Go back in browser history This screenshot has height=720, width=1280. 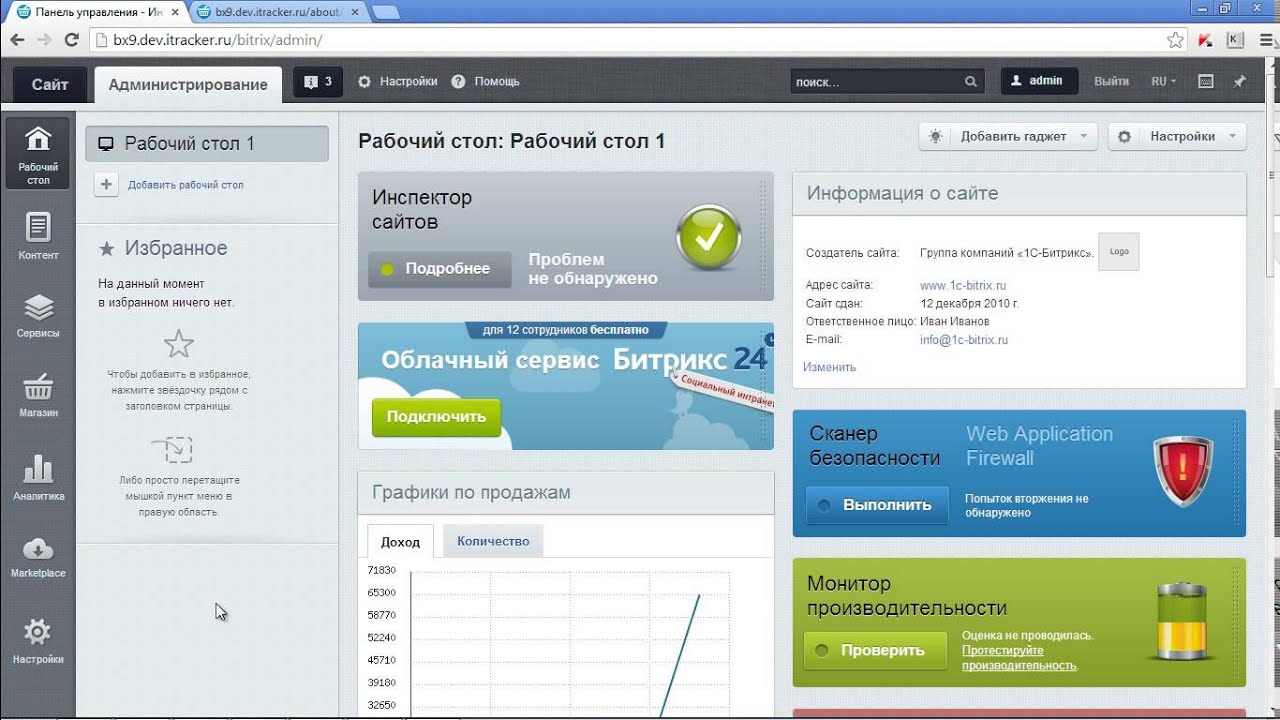tap(17, 40)
